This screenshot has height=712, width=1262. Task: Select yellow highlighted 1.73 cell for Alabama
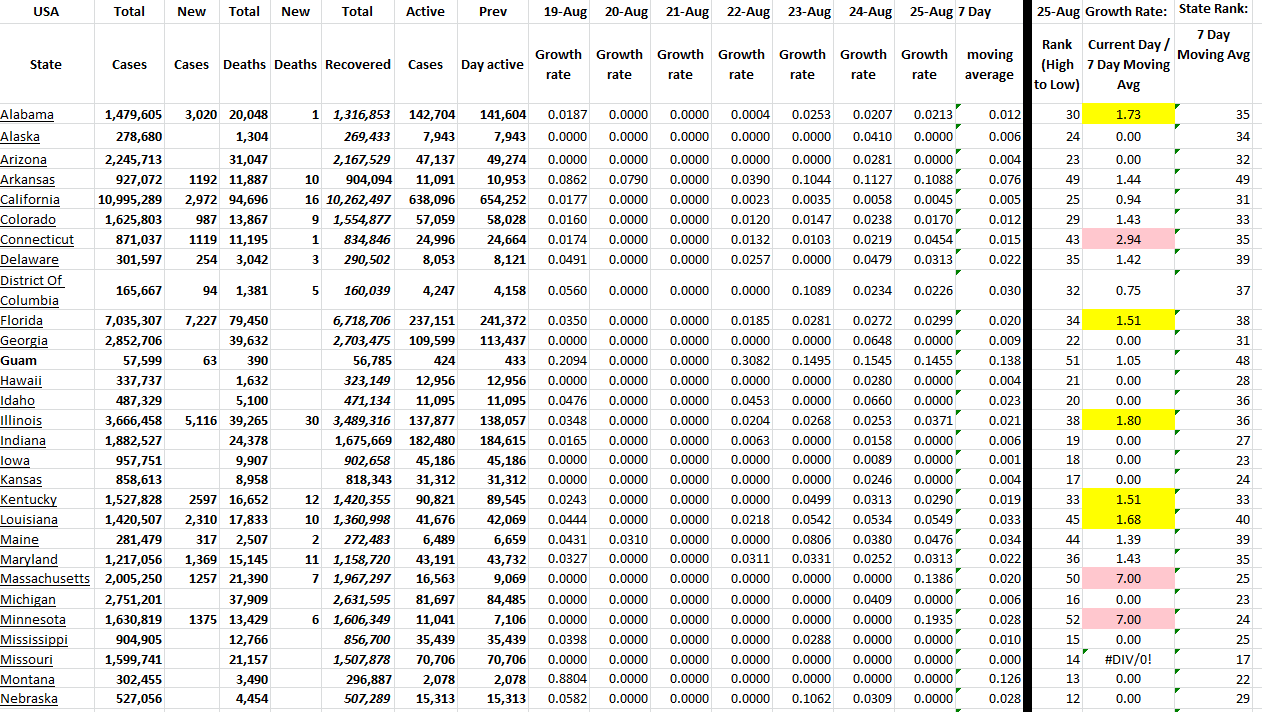[1128, 115]
